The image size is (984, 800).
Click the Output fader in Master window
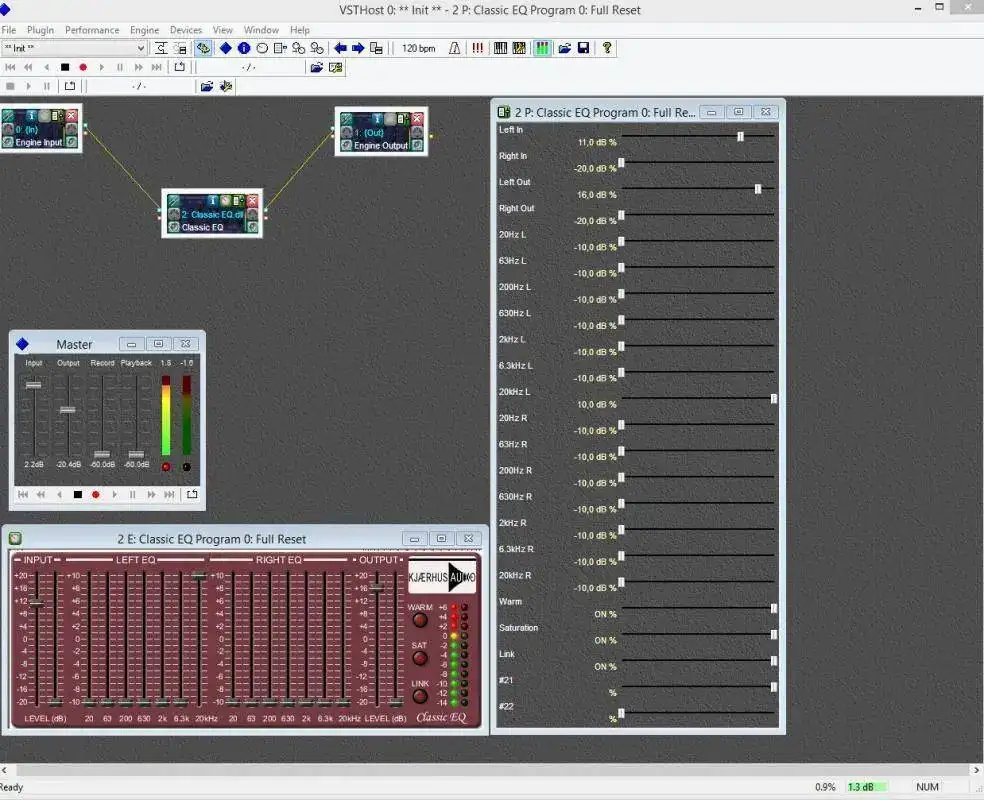pyautogui.click(x=67, y=409)
